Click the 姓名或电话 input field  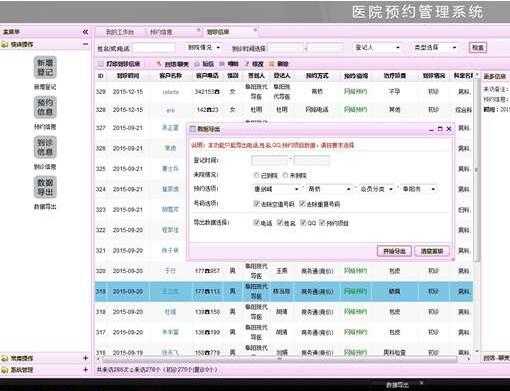click(154, 48)
